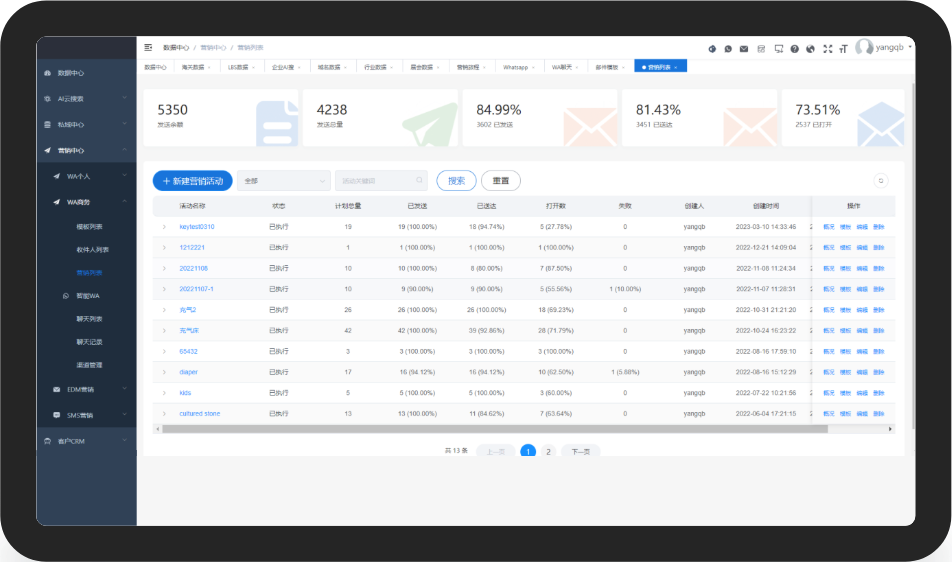Click the magnifier icon in keyword search box
The image size is (952, 562).
[x=419, y=180]
